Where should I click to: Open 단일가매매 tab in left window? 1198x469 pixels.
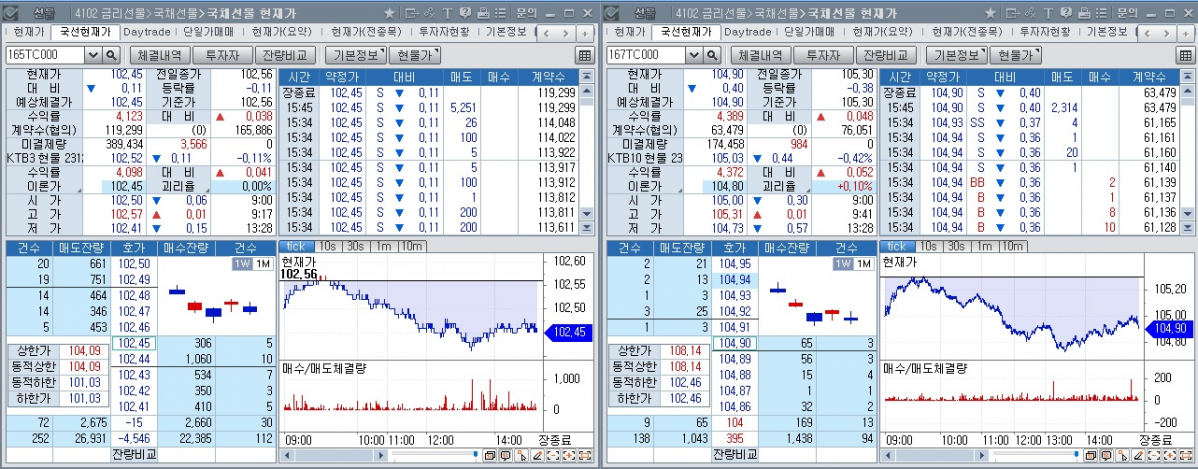(x=210, y=32)
